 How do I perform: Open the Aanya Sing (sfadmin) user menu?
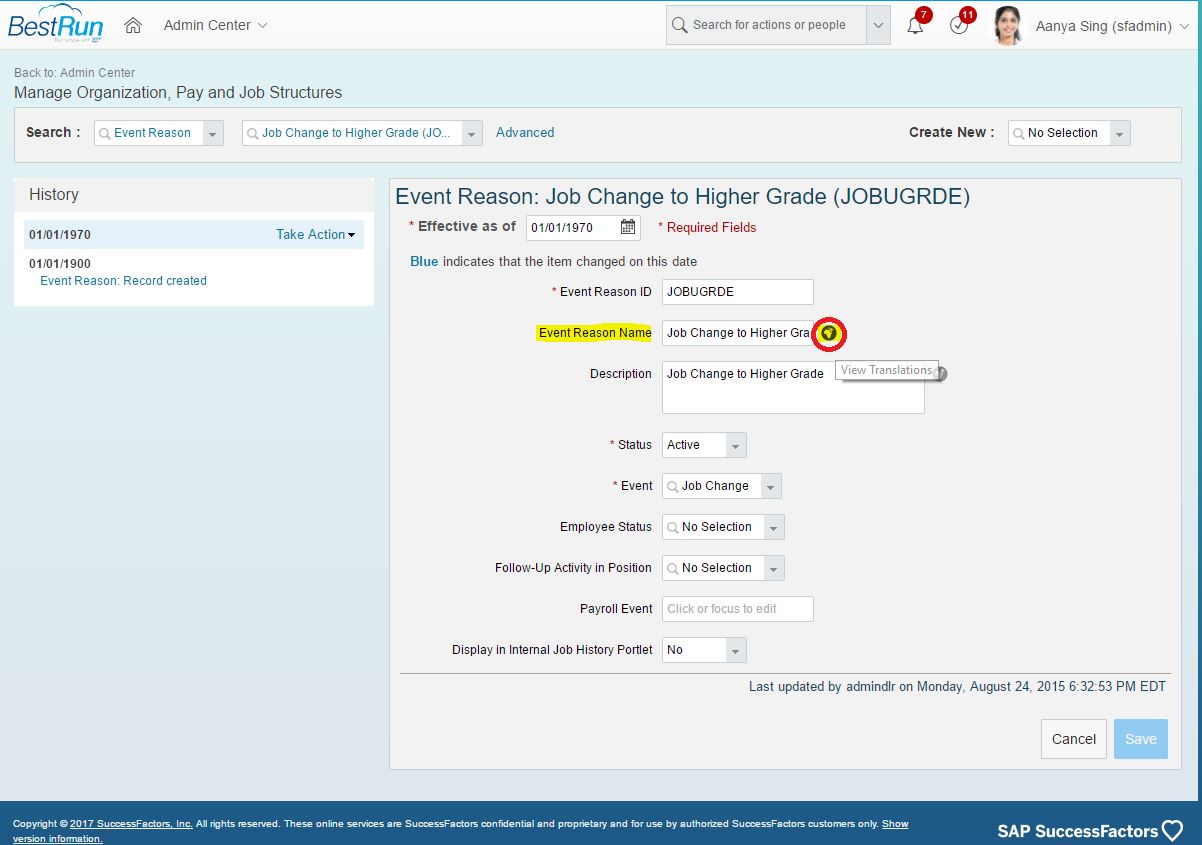1113,26
